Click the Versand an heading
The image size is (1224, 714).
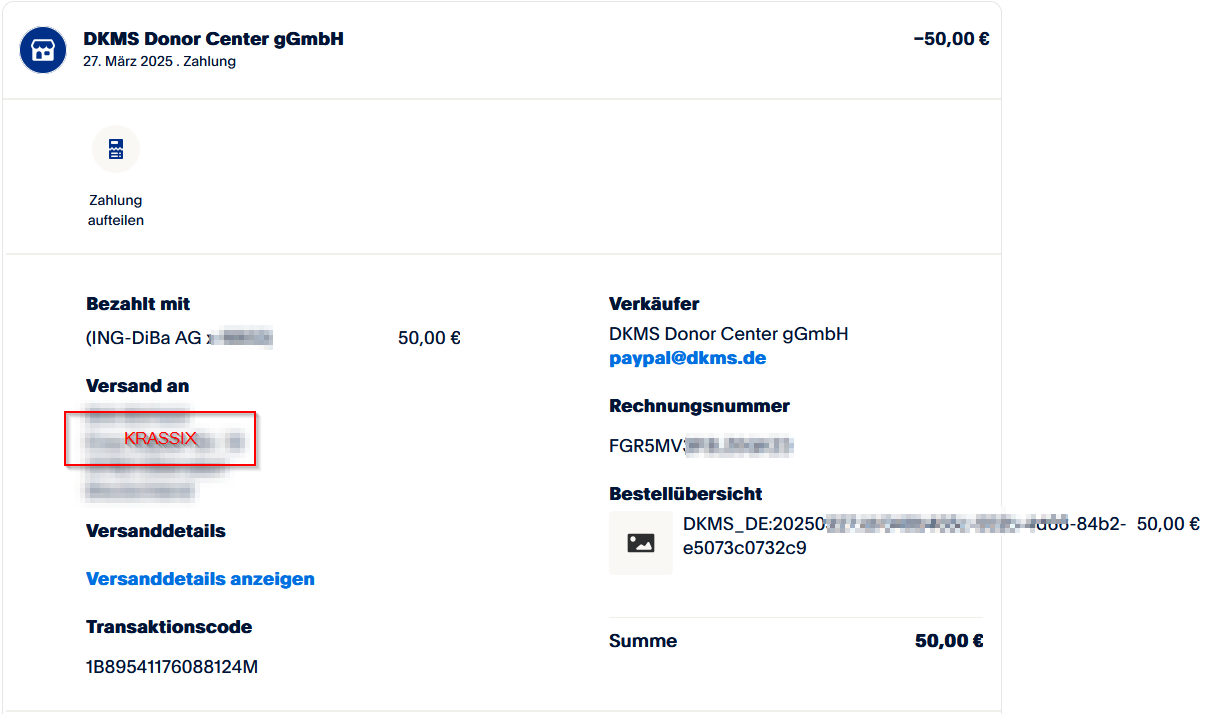(x=138, y=386)
